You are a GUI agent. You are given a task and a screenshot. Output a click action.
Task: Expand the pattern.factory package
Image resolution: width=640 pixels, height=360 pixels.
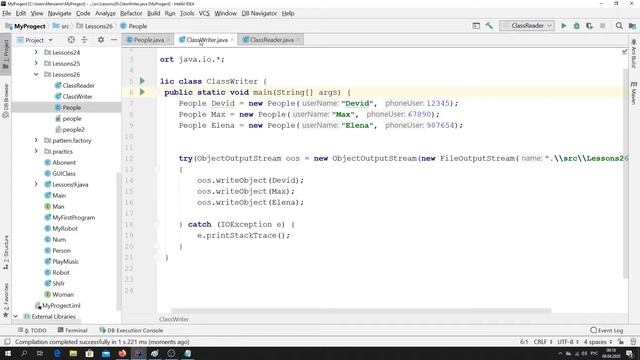(x=36, y=140)
